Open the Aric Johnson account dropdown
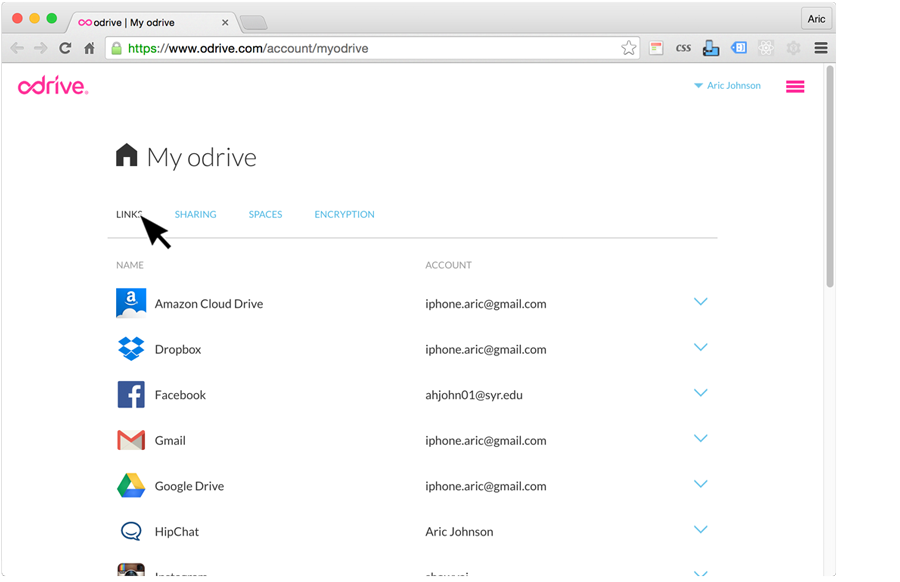The image size is (900, 582). (727, 86)
